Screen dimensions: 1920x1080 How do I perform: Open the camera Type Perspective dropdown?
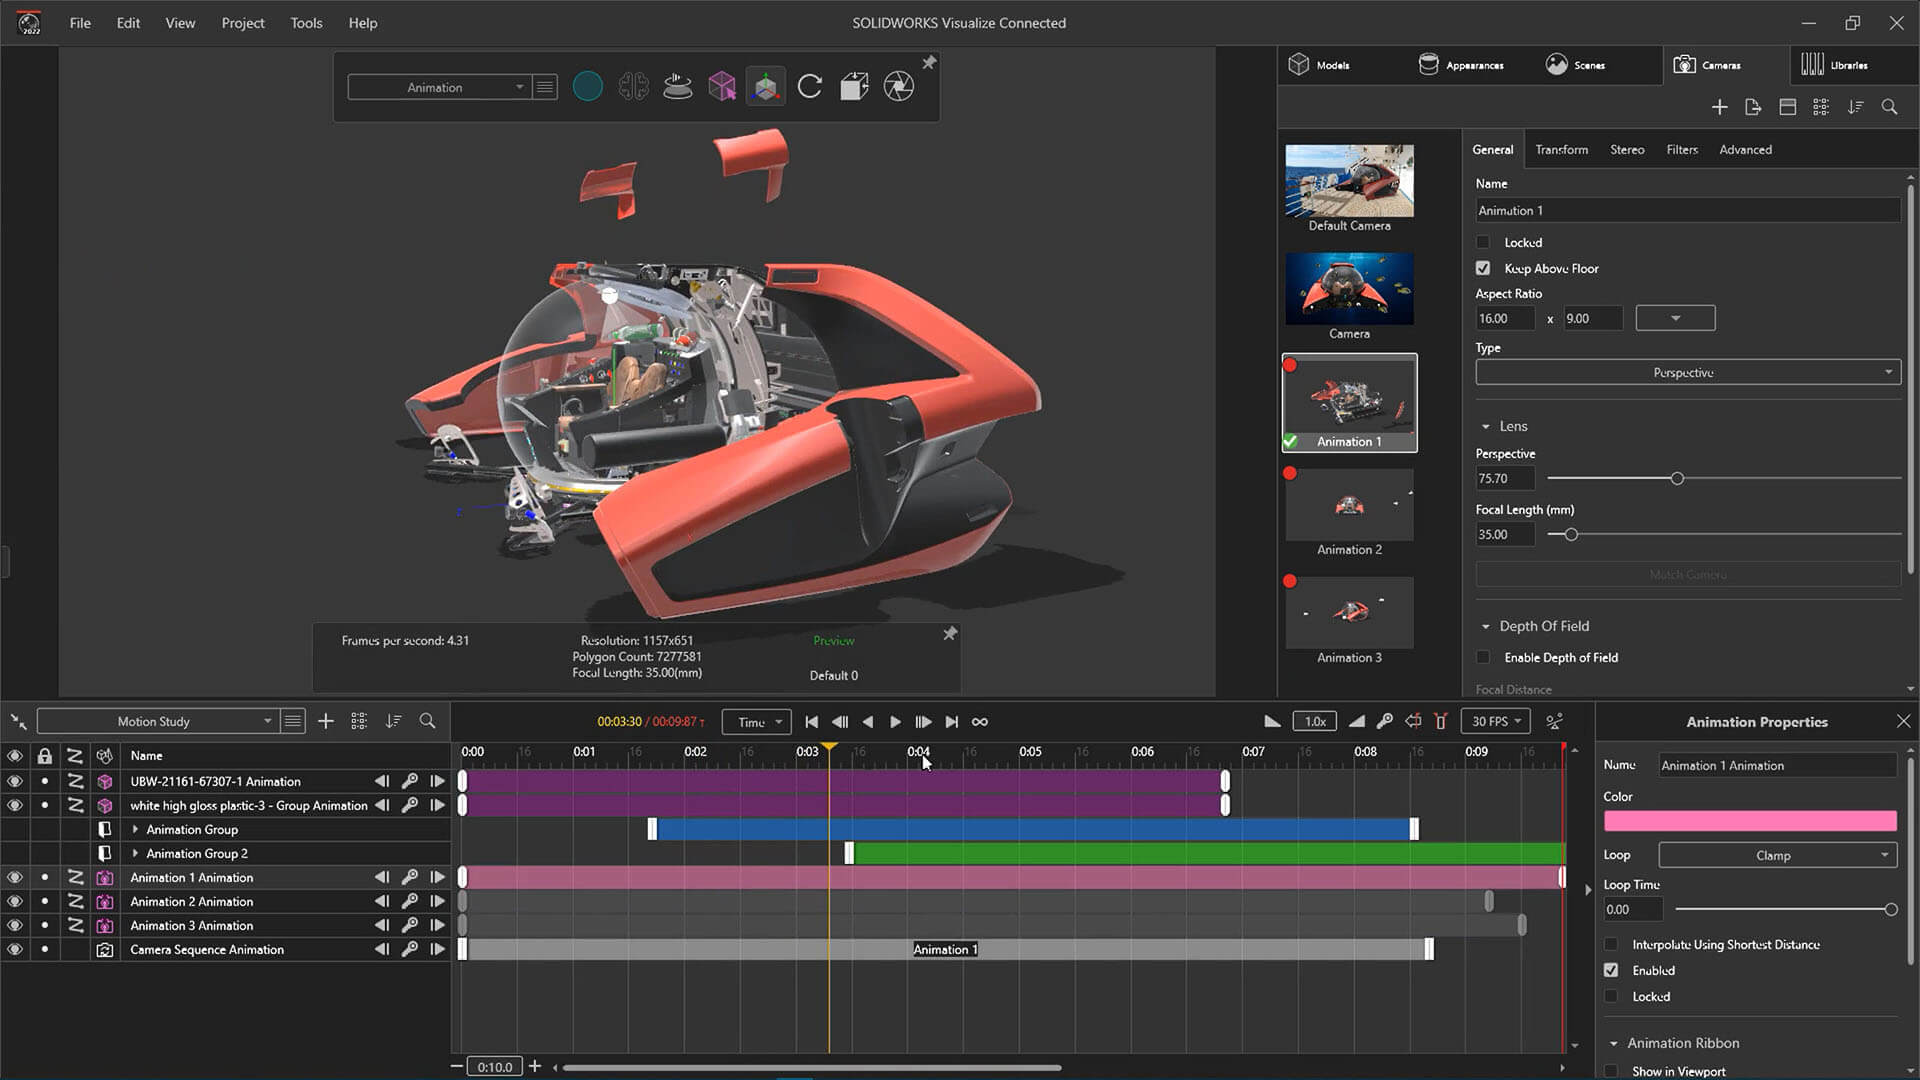[1688, 372]
